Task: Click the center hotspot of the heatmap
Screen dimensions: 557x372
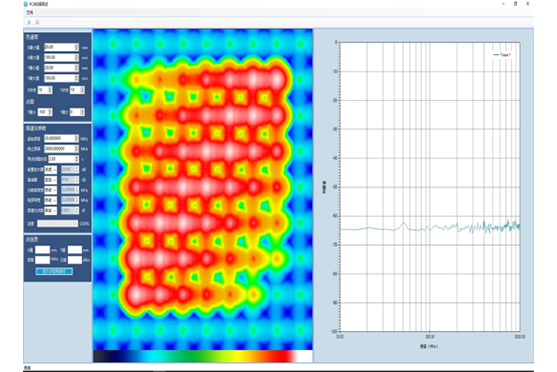Action: (206, 187)
